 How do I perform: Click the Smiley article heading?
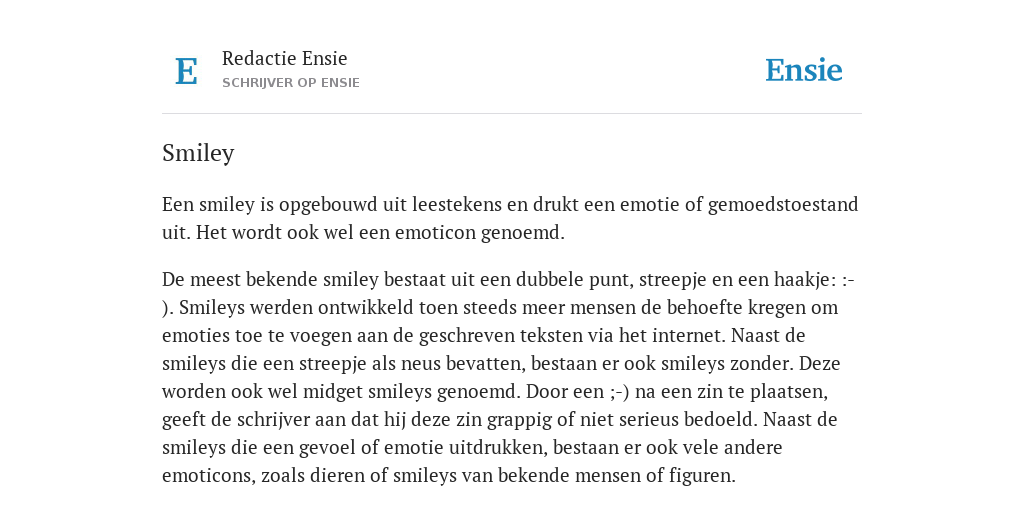(x=198, y=153)
